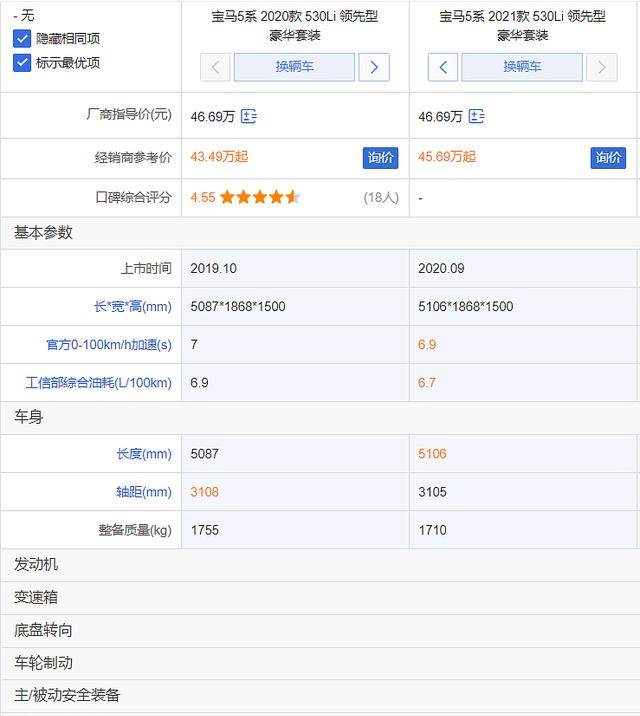Collapse the 车身 section header
Screen dimensions: 640x716
pos(320,417)
